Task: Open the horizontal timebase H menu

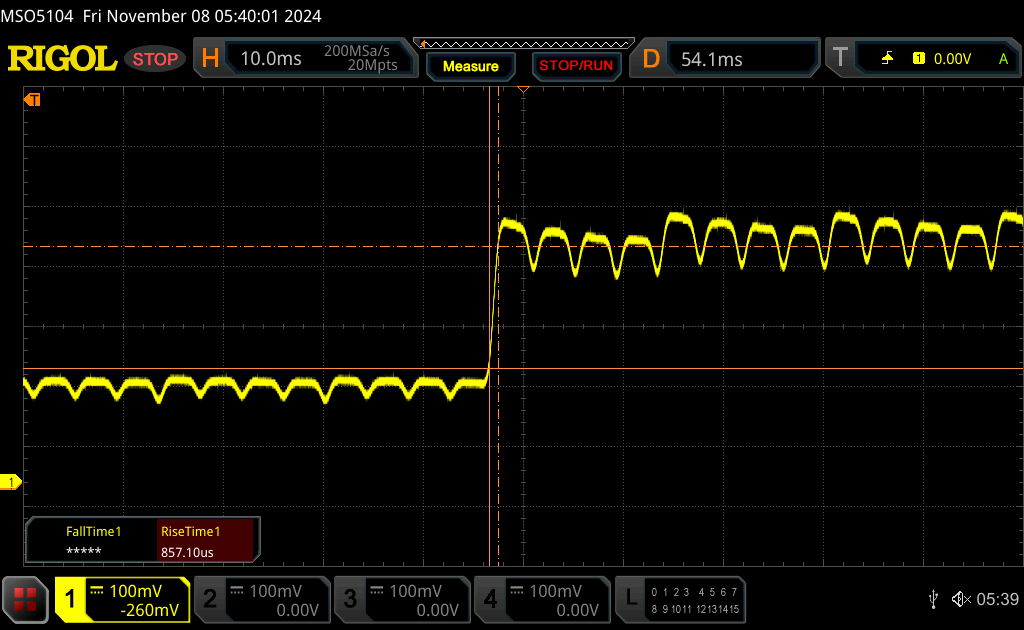Action: click(x=210, y=58)
